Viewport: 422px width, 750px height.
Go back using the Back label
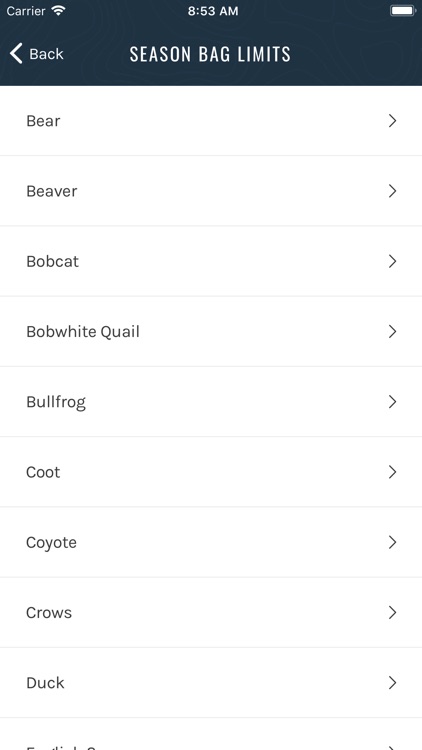46,54
